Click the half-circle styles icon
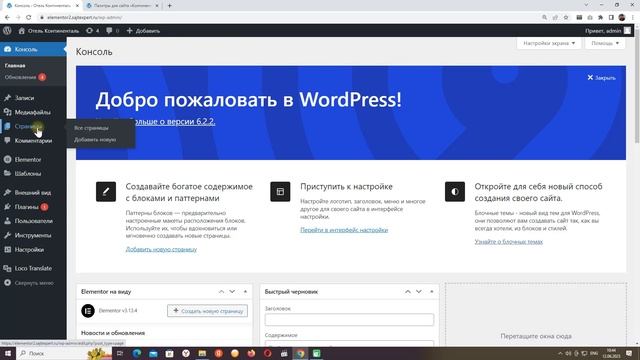Viewport: 640px width, 360px height. point(455,191)
